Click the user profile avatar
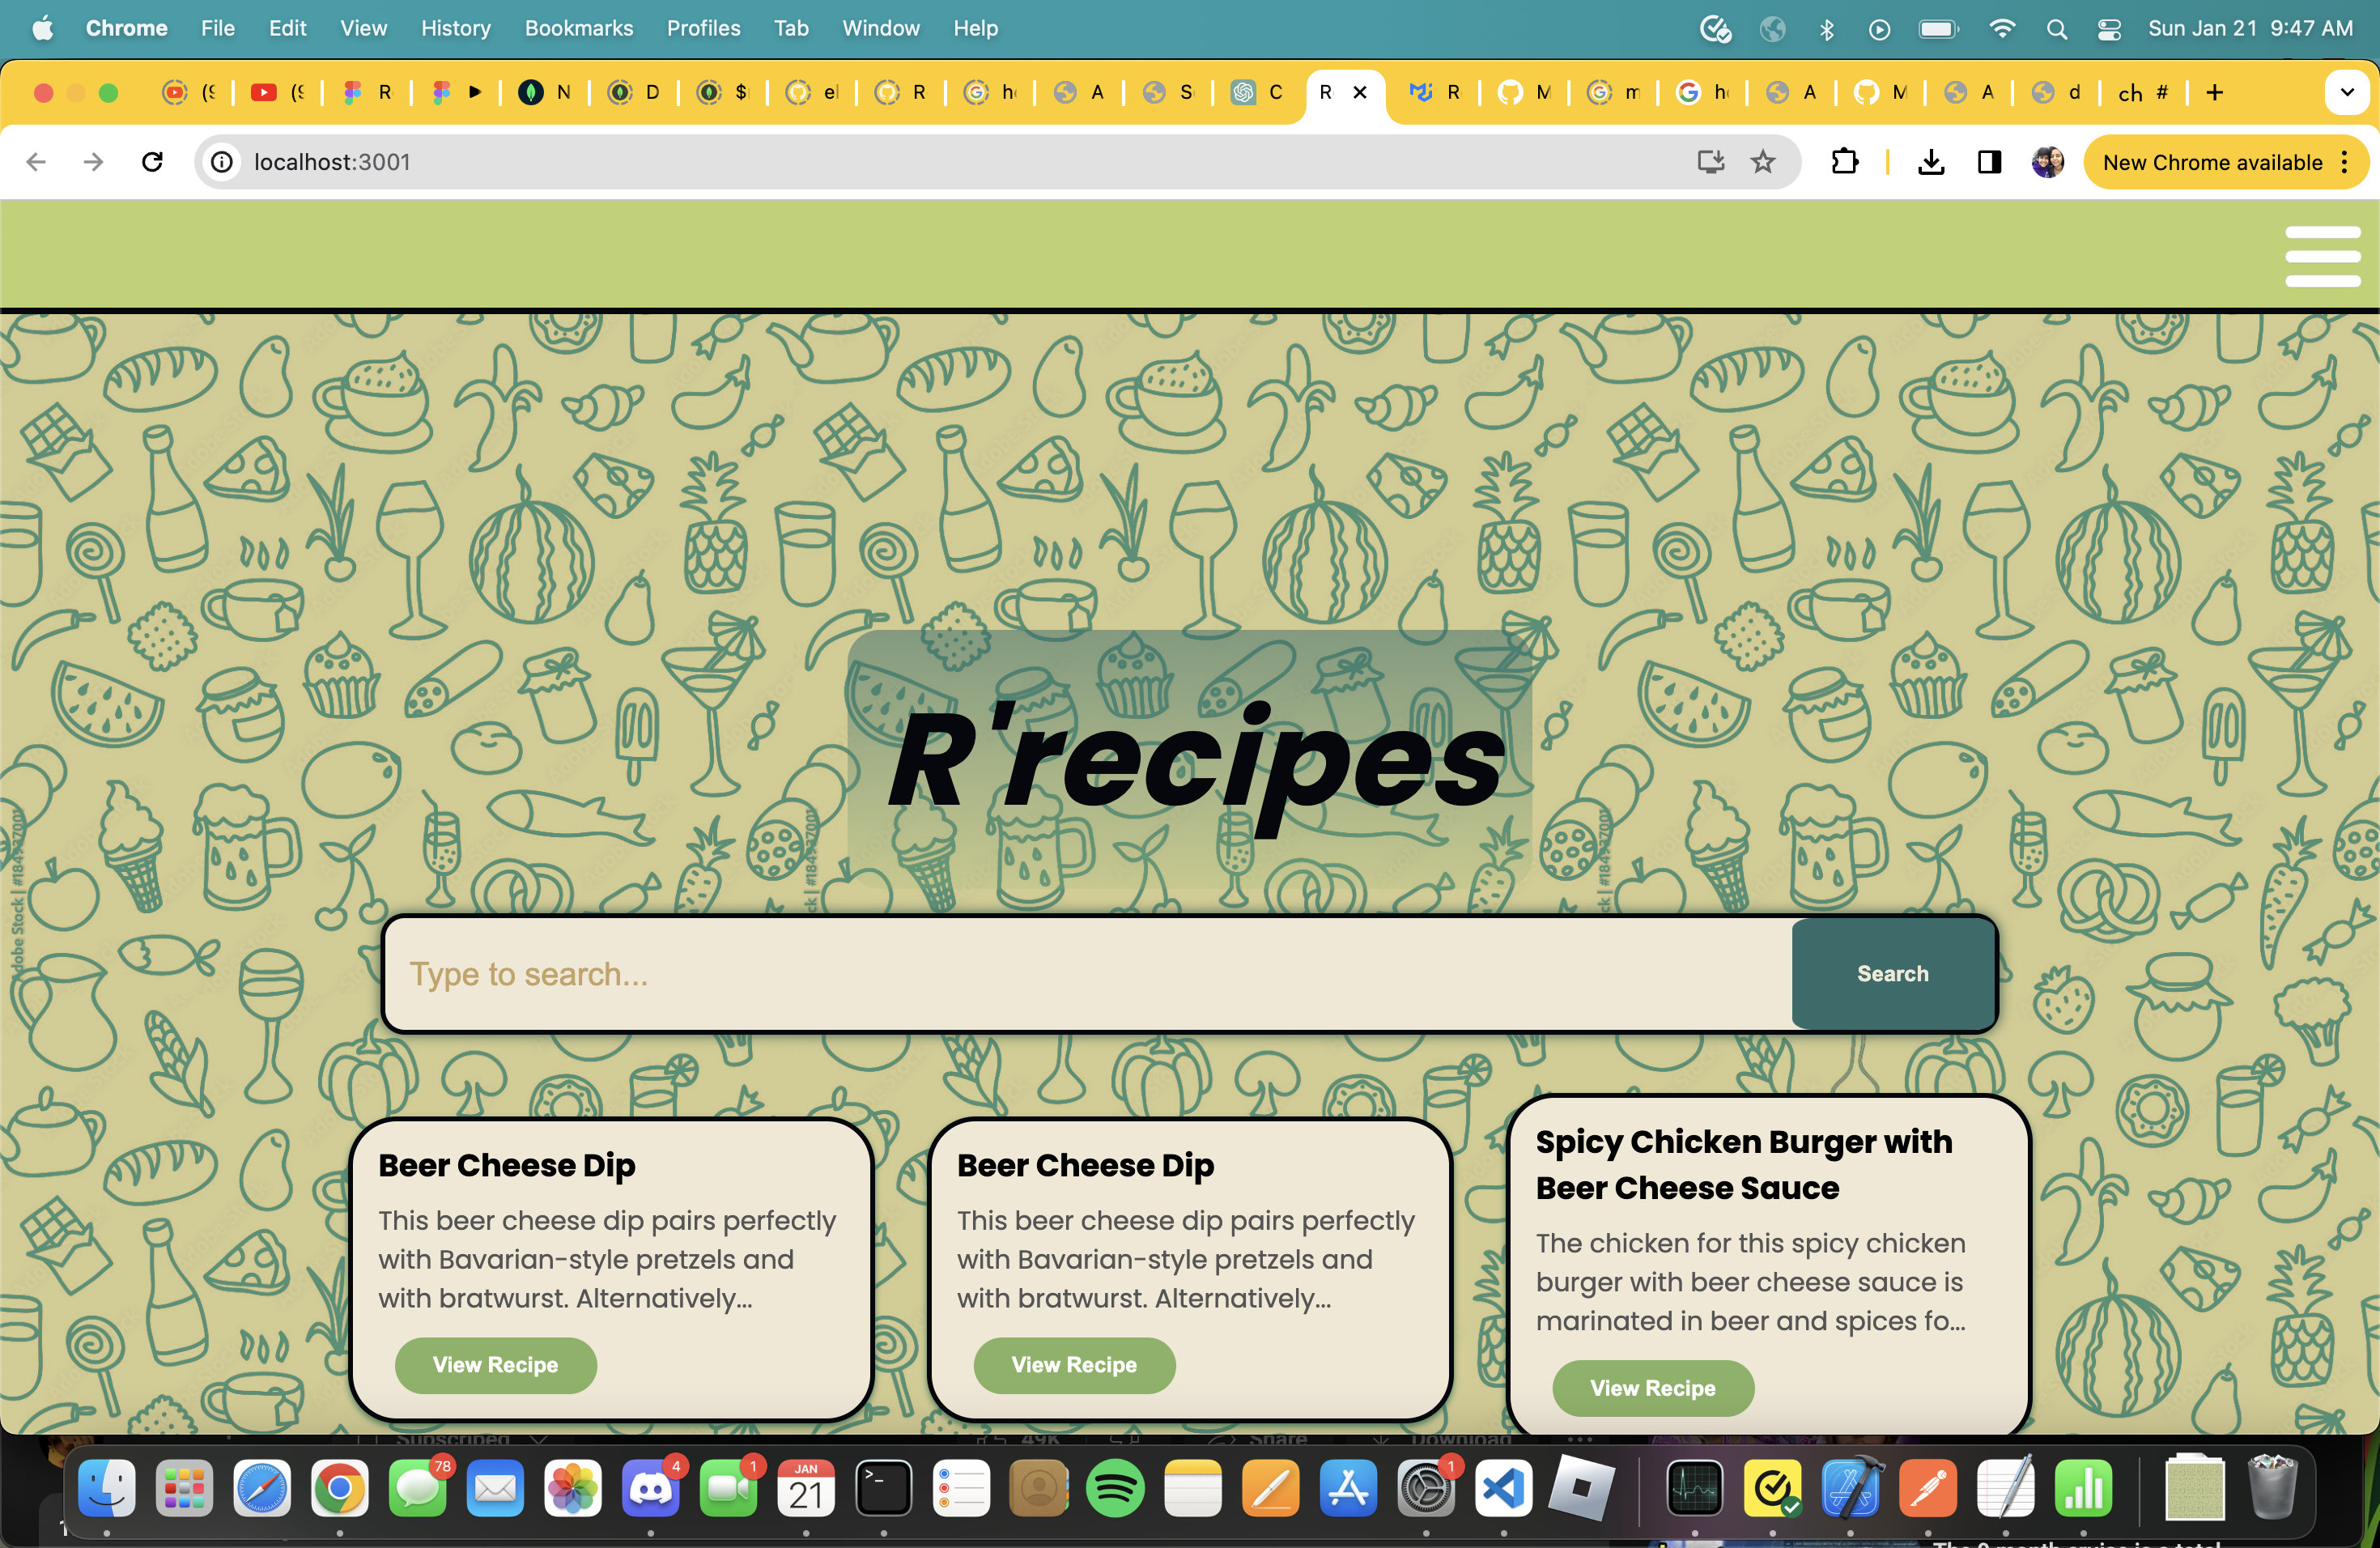This screenshot has width=2380, height=1548. pos(2047,162)
